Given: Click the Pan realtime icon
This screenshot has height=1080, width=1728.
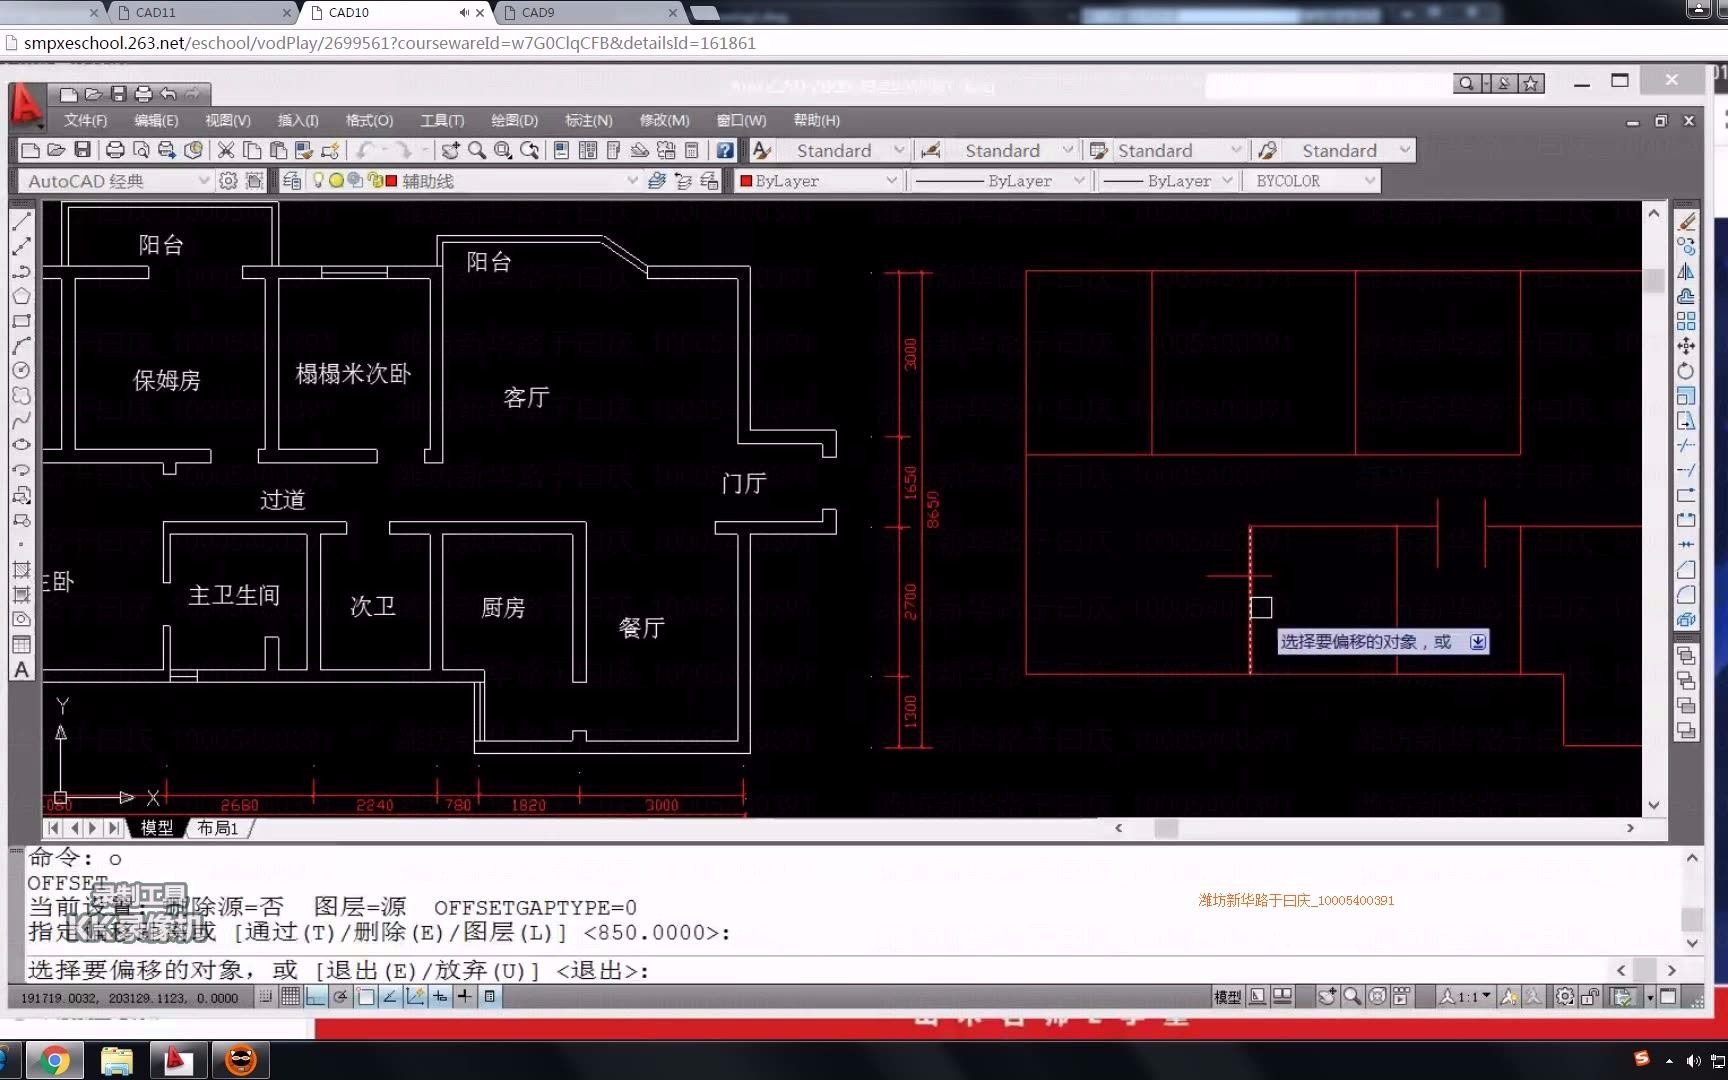Looking at the screenshot, I should [x=451, y=150].
